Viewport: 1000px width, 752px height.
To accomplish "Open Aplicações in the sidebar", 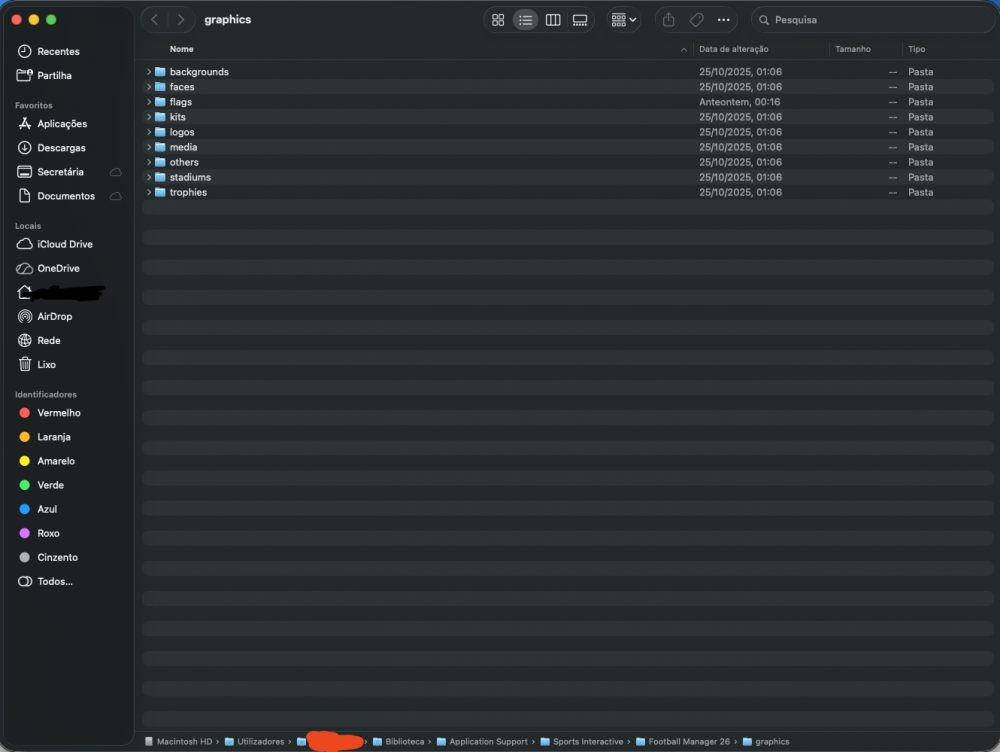I will (x=52, y=124).
